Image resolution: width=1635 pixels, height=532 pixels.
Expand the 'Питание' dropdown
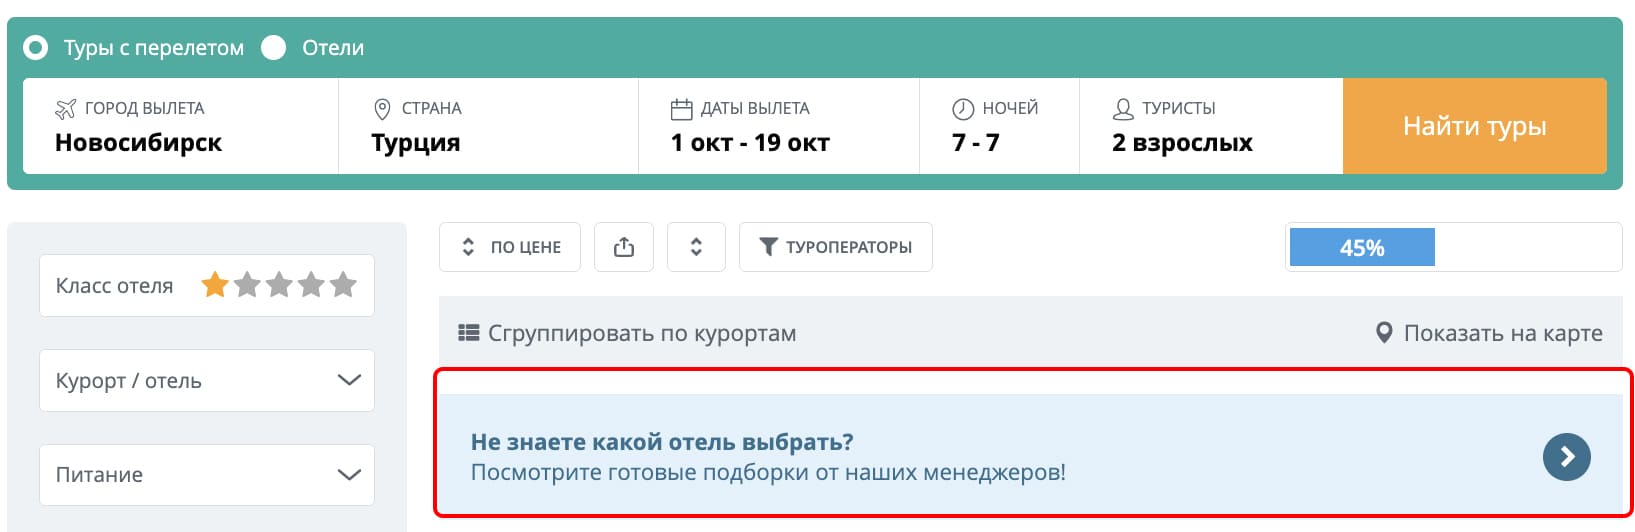click(x=207, y=475)
